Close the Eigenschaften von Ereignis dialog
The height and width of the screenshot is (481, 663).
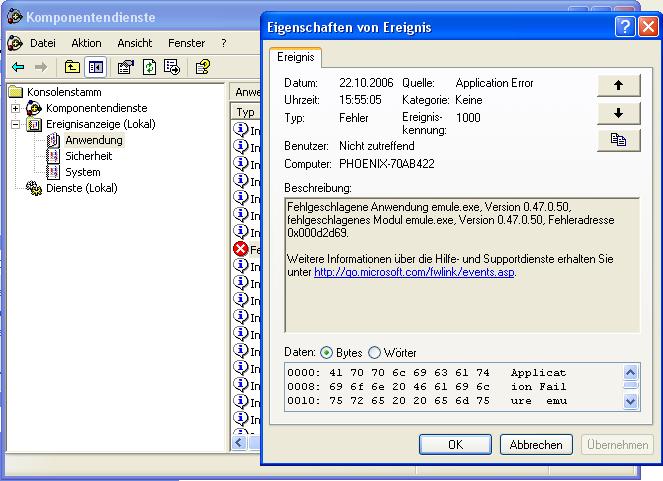[x=649, y=27]
